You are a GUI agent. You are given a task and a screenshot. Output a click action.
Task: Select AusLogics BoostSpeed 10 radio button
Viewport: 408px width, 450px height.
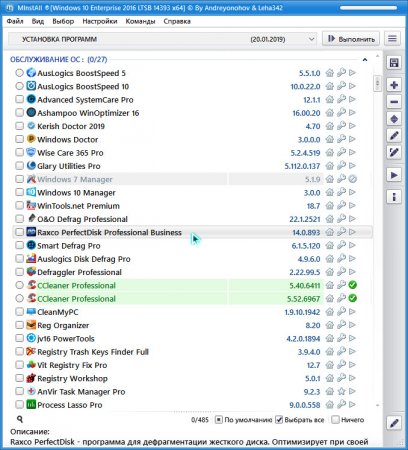19,86
